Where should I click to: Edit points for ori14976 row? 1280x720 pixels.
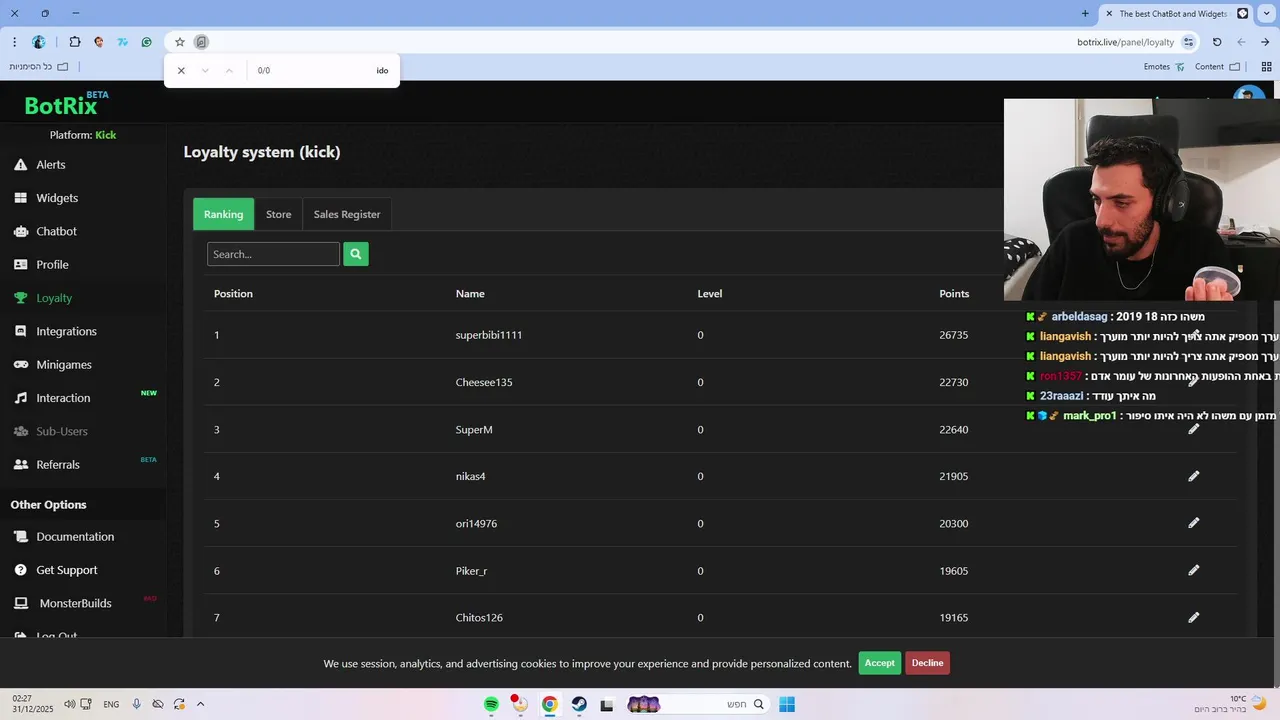1193,523
